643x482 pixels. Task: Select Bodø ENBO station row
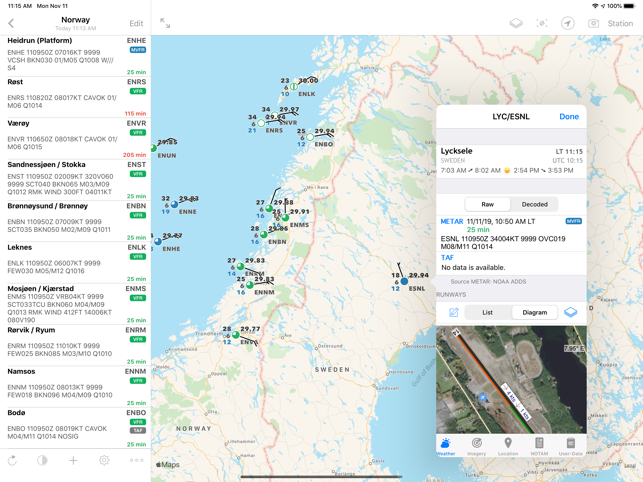point(76,428)
